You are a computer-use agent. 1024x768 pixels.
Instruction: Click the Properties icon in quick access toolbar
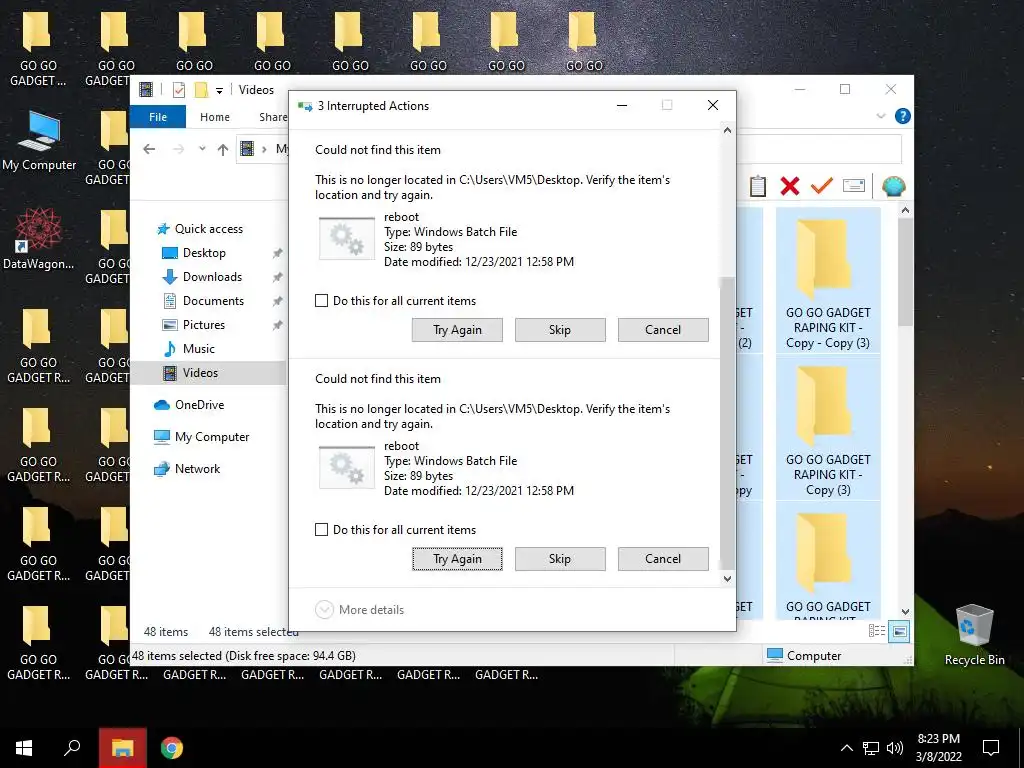(178, 89)
